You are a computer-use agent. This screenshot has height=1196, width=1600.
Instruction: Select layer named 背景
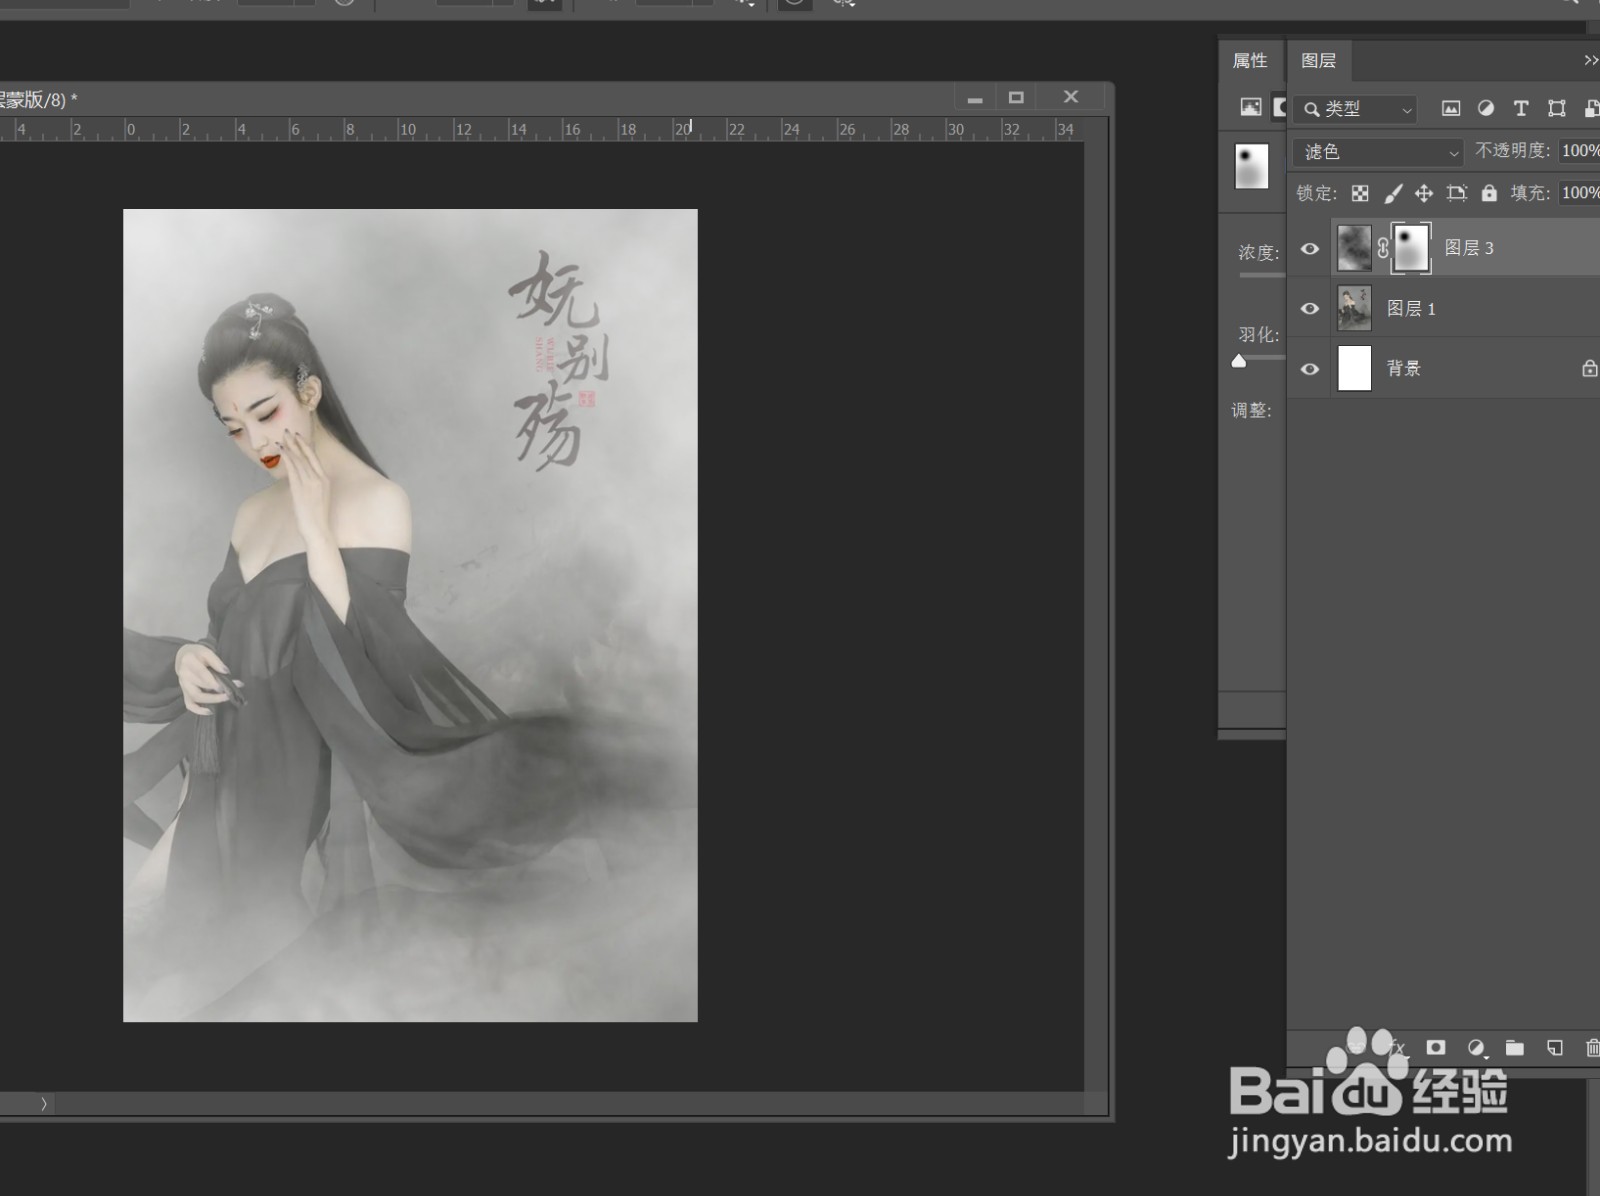click(x=1403, y=369)
